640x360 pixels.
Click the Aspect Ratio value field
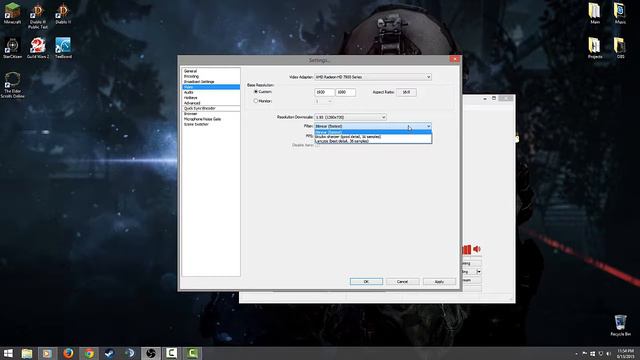(x=406, y=92)
